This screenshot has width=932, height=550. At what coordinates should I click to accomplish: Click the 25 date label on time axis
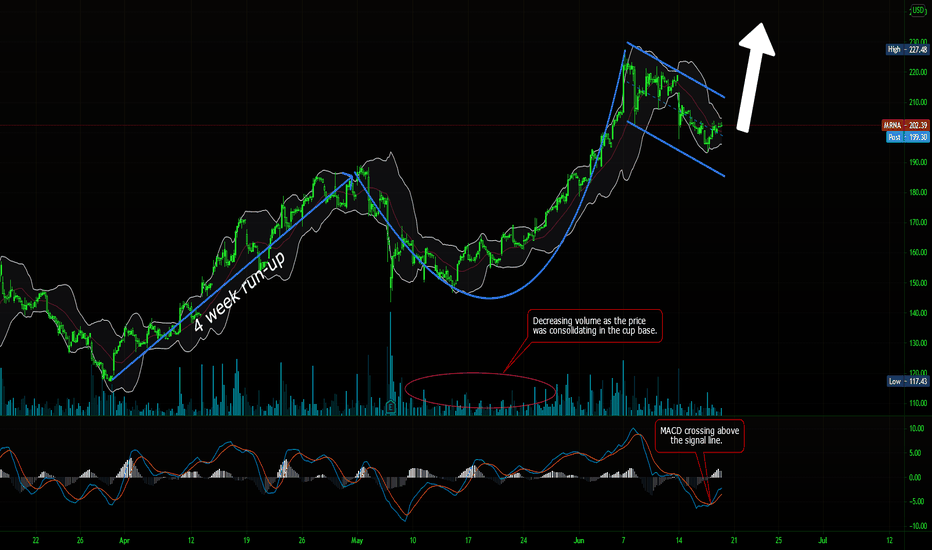pyautogui.click(x=779, y=540)
